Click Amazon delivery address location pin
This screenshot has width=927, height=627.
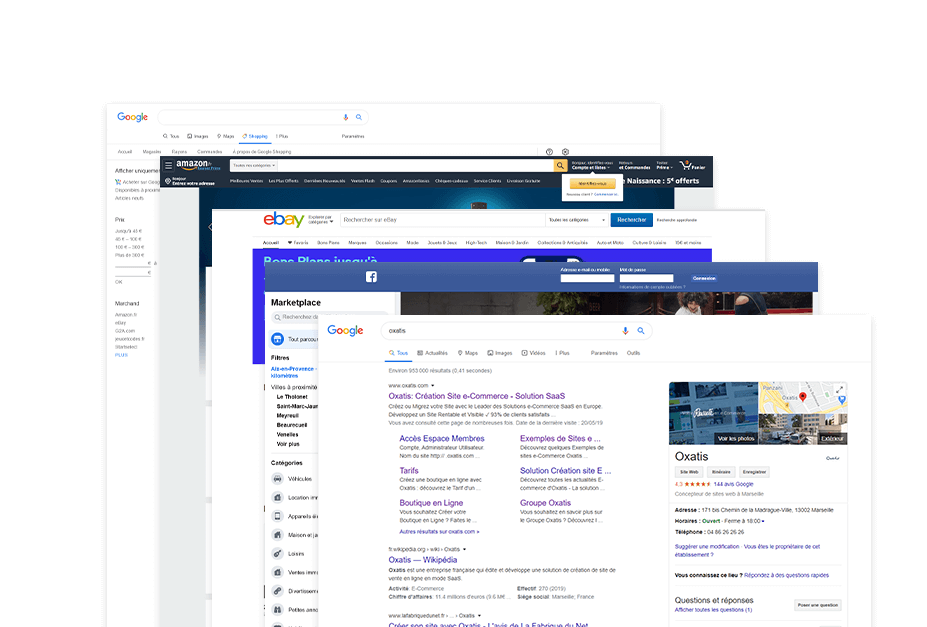pyautogui.click(x=168, y=181)
